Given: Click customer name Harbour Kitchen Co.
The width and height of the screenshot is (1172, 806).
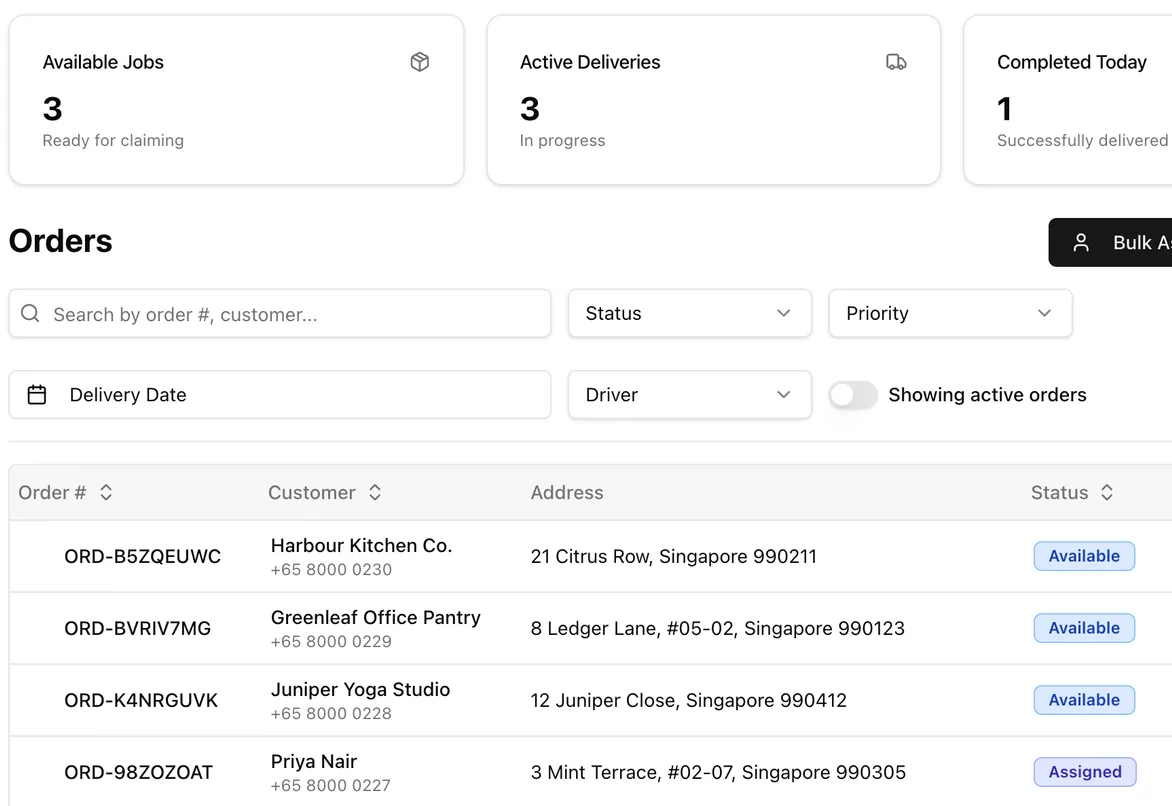Looking at the screenshot, I should 361,546.
